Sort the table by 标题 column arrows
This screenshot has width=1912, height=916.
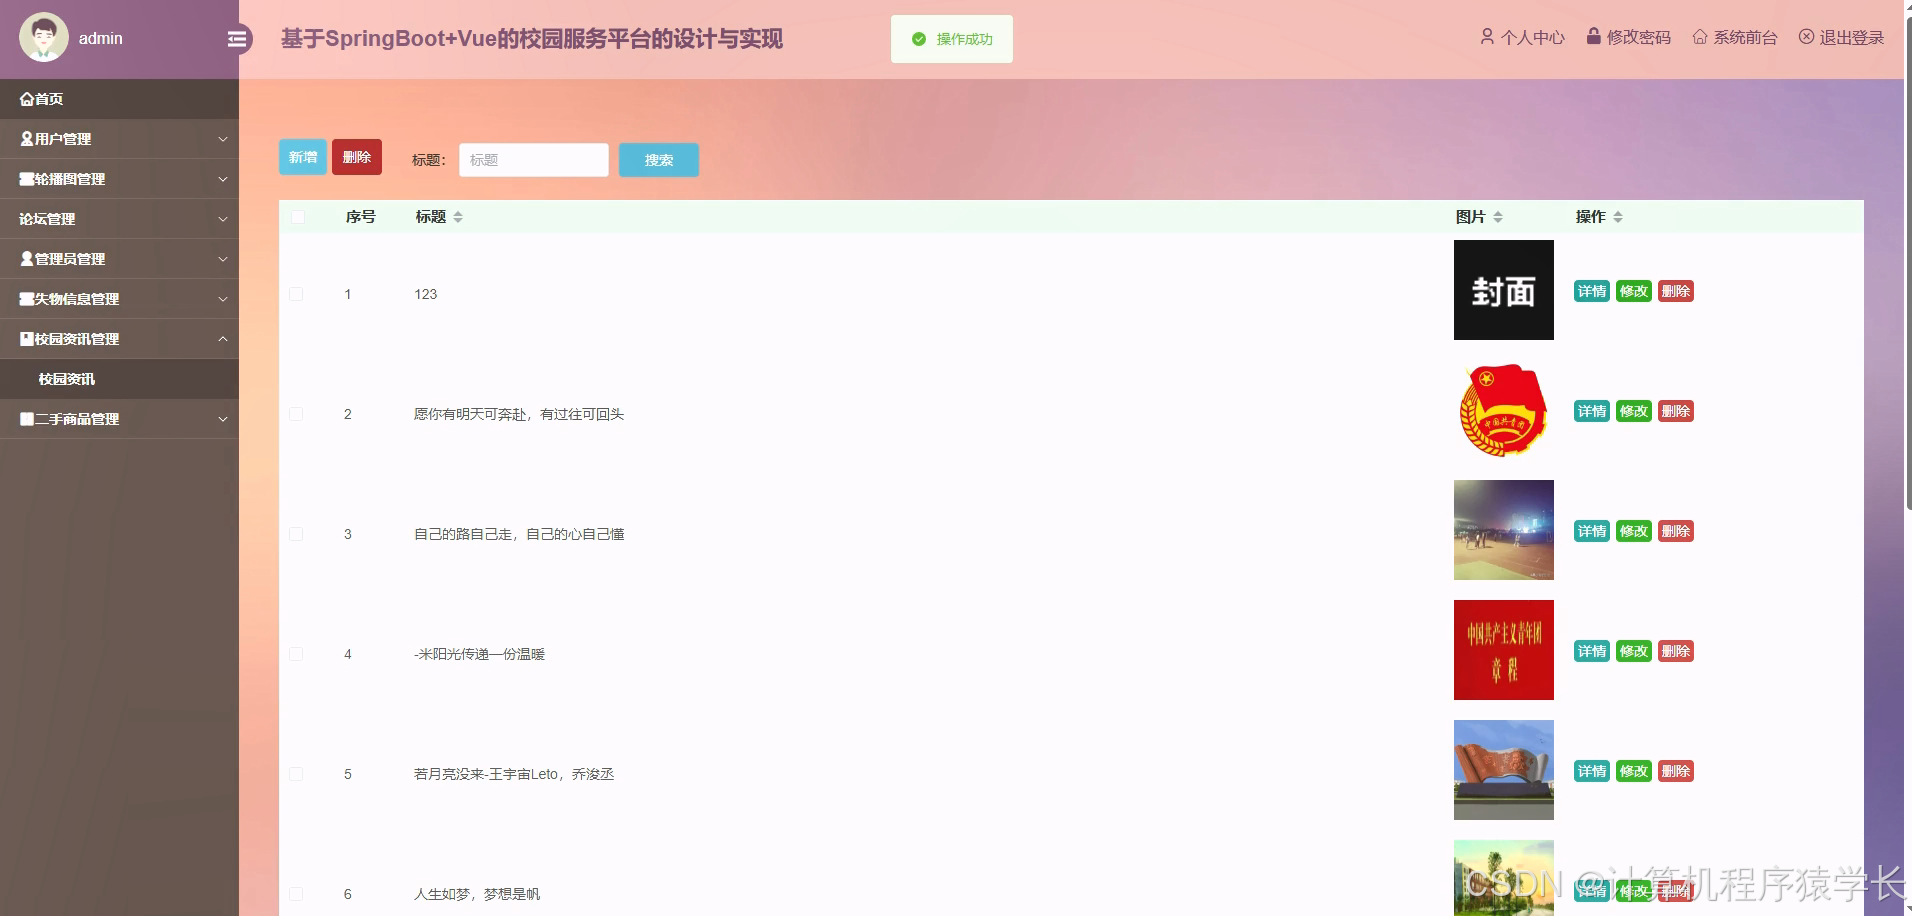click(x=458, y=216)
